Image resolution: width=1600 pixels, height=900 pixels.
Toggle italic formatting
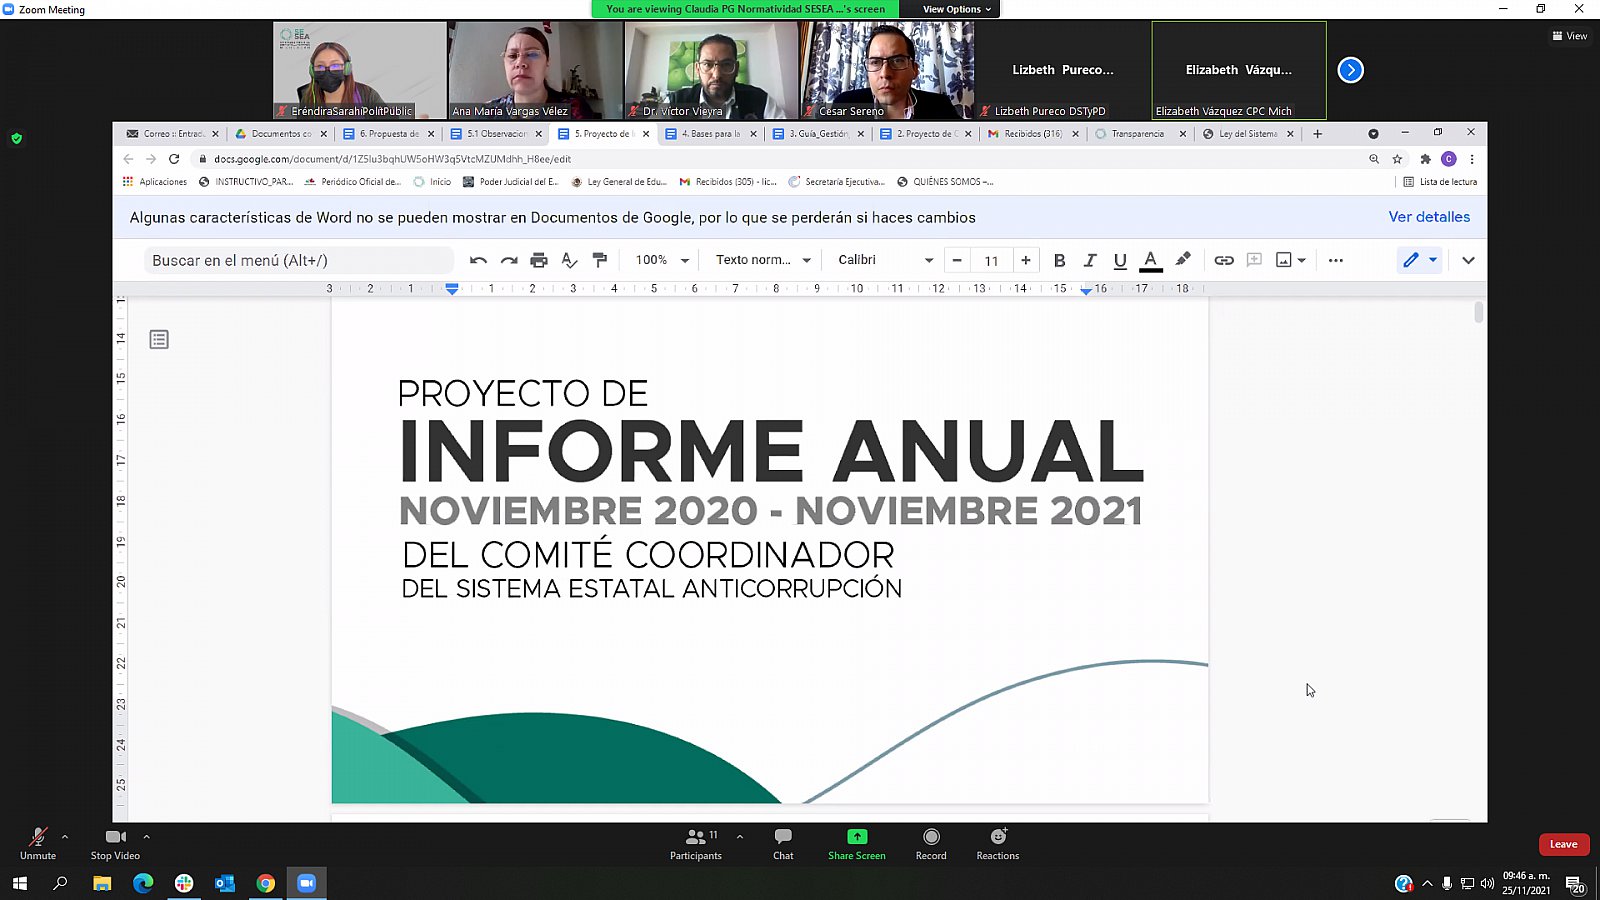(1090, 260)
